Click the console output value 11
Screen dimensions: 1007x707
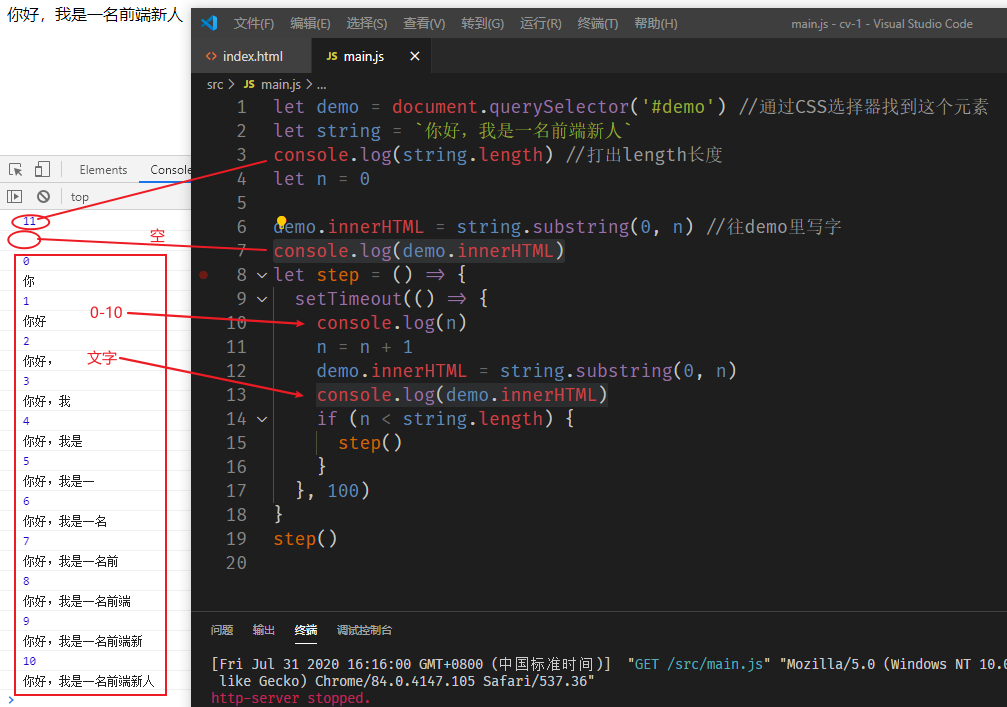point(30,221)
